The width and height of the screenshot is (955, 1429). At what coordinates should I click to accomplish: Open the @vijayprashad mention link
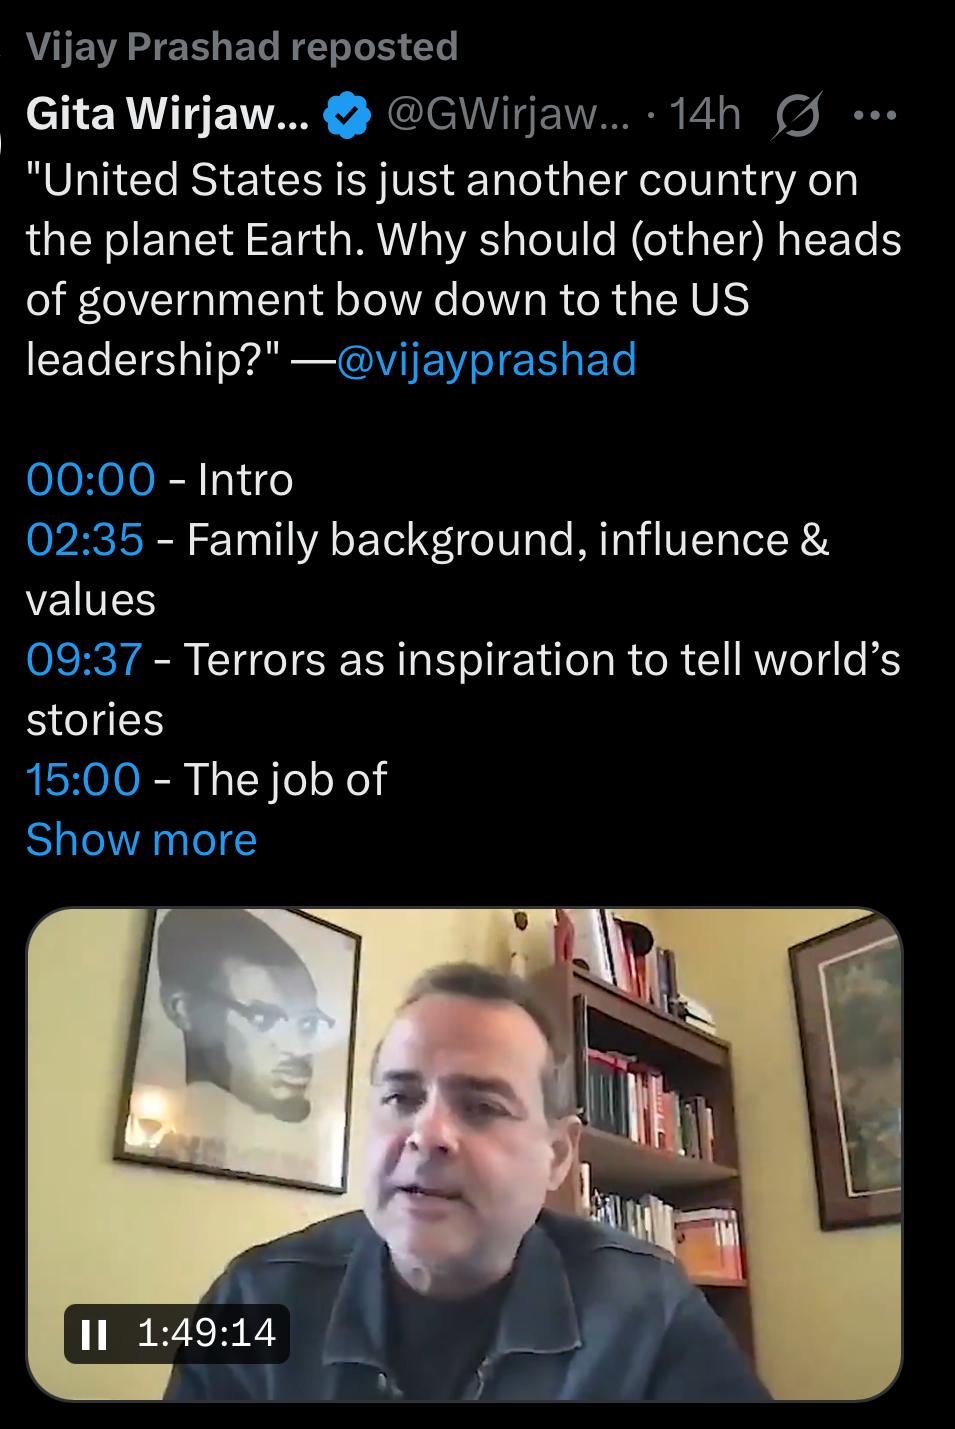486,359
